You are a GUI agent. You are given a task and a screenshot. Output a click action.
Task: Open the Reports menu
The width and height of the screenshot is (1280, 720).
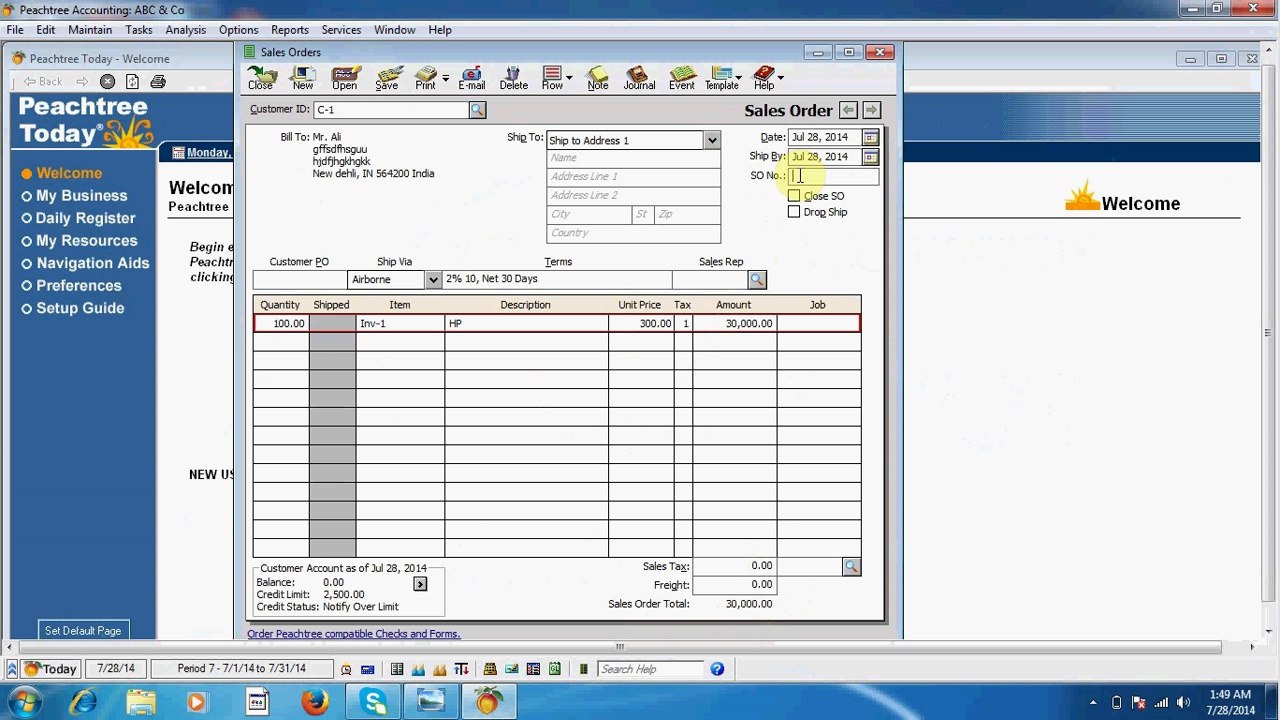290,30
